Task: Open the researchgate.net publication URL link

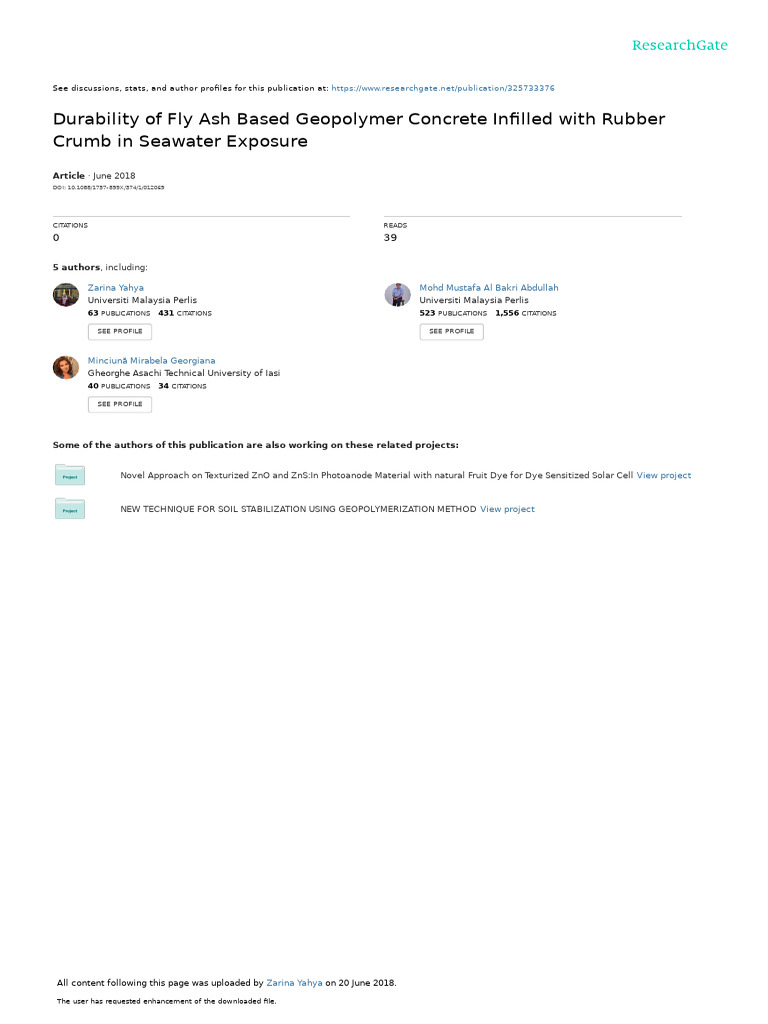Action: point(442,88)
